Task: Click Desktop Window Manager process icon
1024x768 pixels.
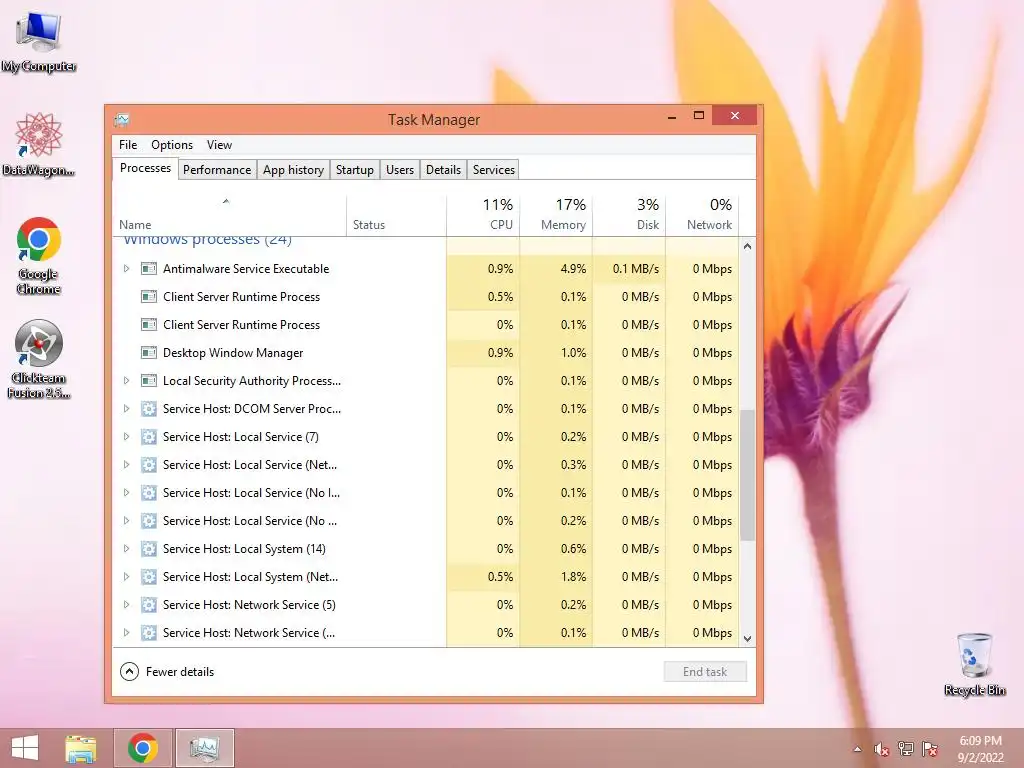Action: tap(149, 353)
